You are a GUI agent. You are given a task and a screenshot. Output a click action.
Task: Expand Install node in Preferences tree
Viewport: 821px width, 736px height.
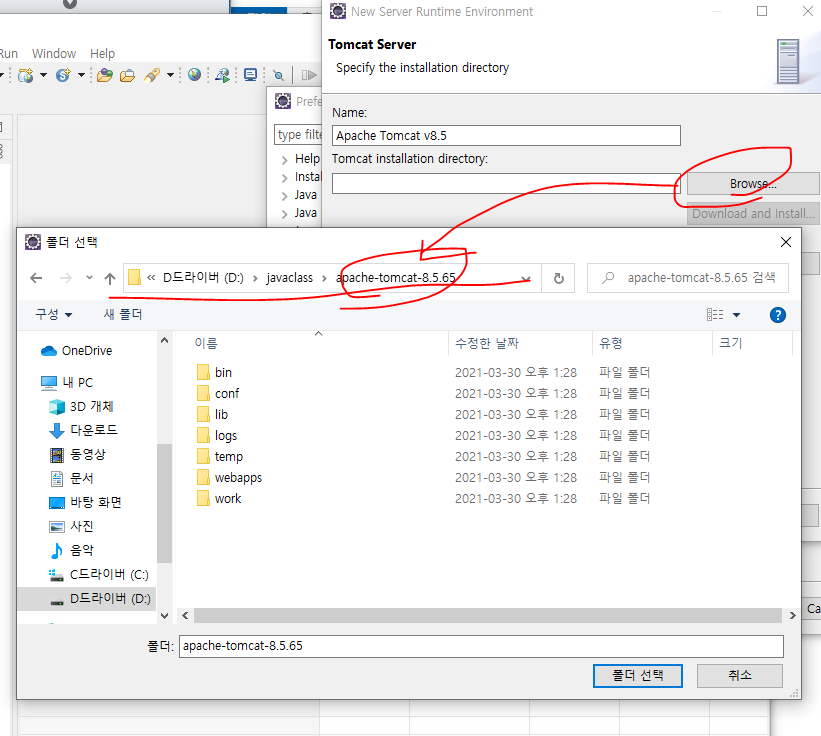pos(284,178)
